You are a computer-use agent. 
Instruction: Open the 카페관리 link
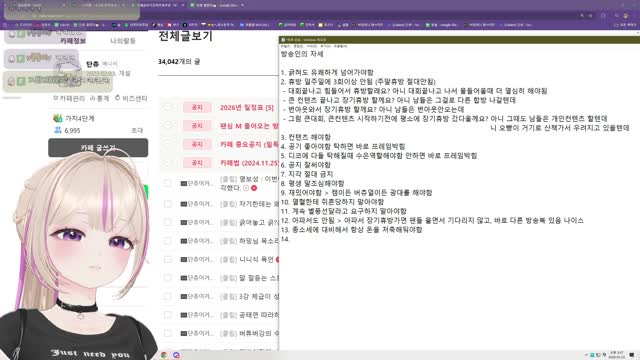coord(69,98)
